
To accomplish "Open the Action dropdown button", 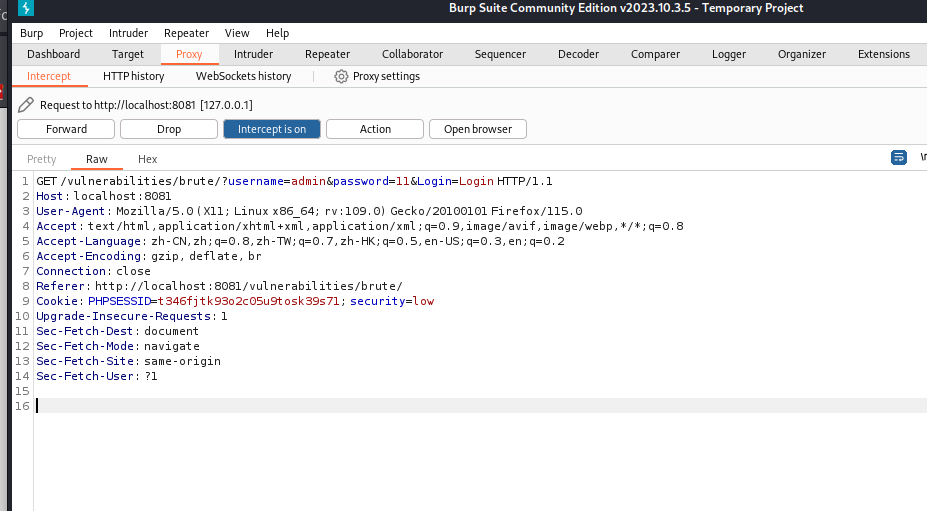I will [375, 129].
